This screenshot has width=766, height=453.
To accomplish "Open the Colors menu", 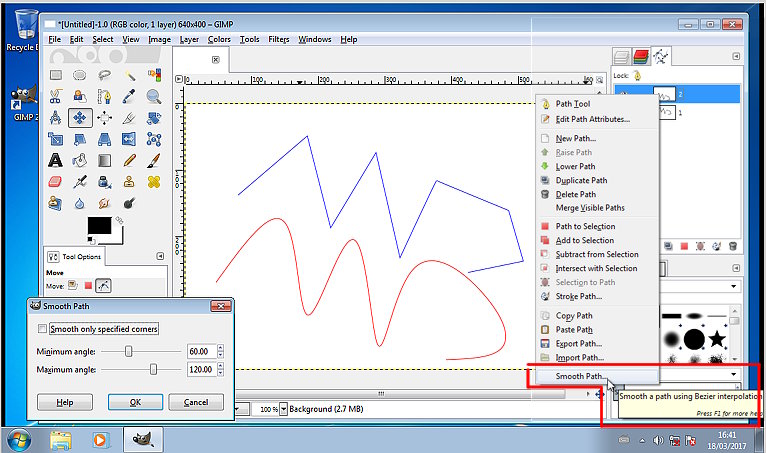I will point(219,39).
